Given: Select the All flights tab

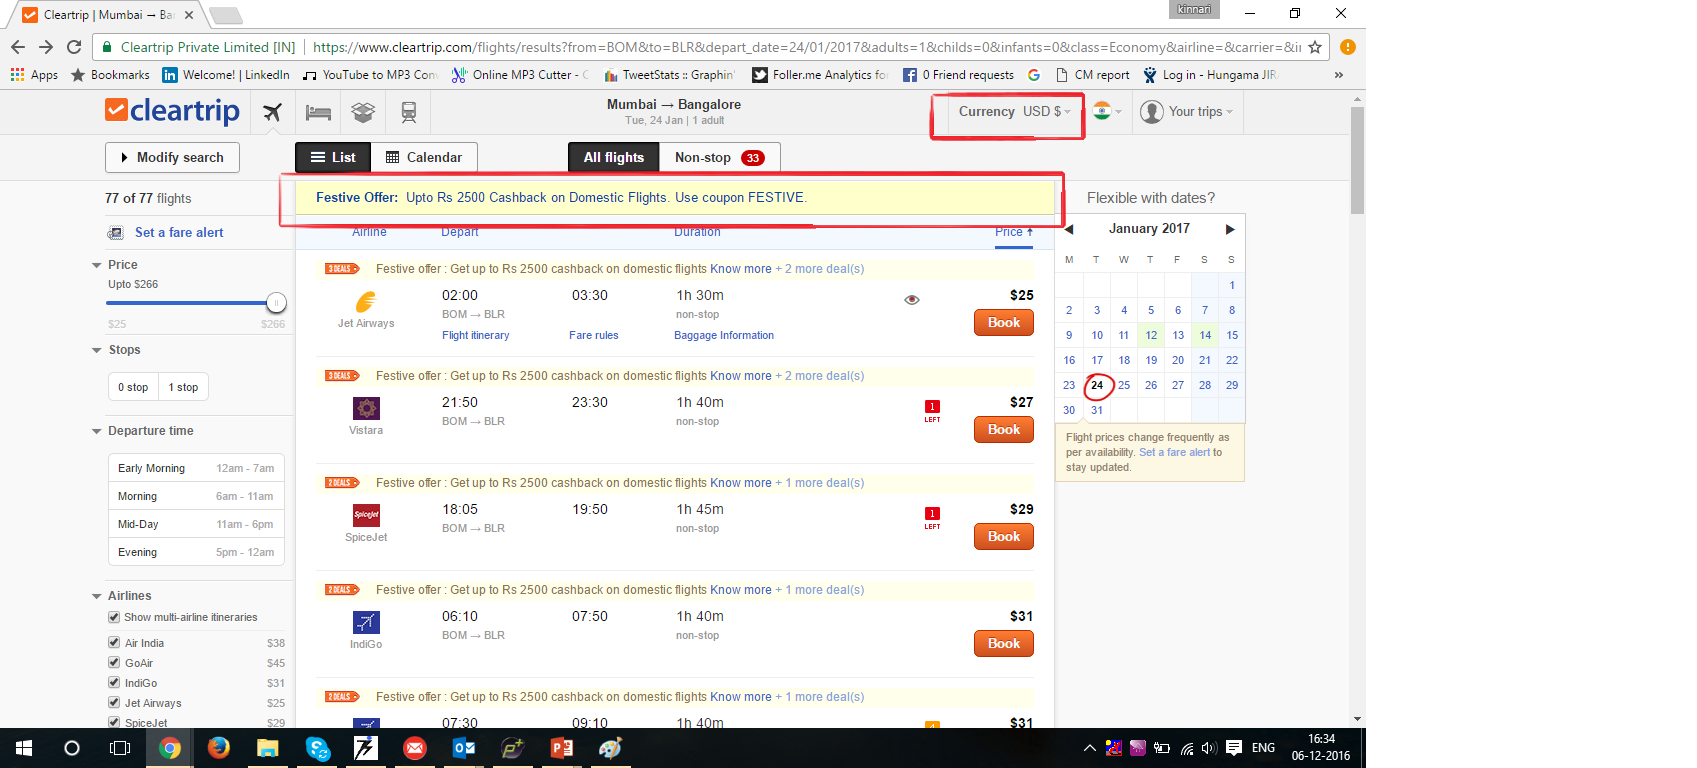Looking at the screenshot, I should [614, 157].
